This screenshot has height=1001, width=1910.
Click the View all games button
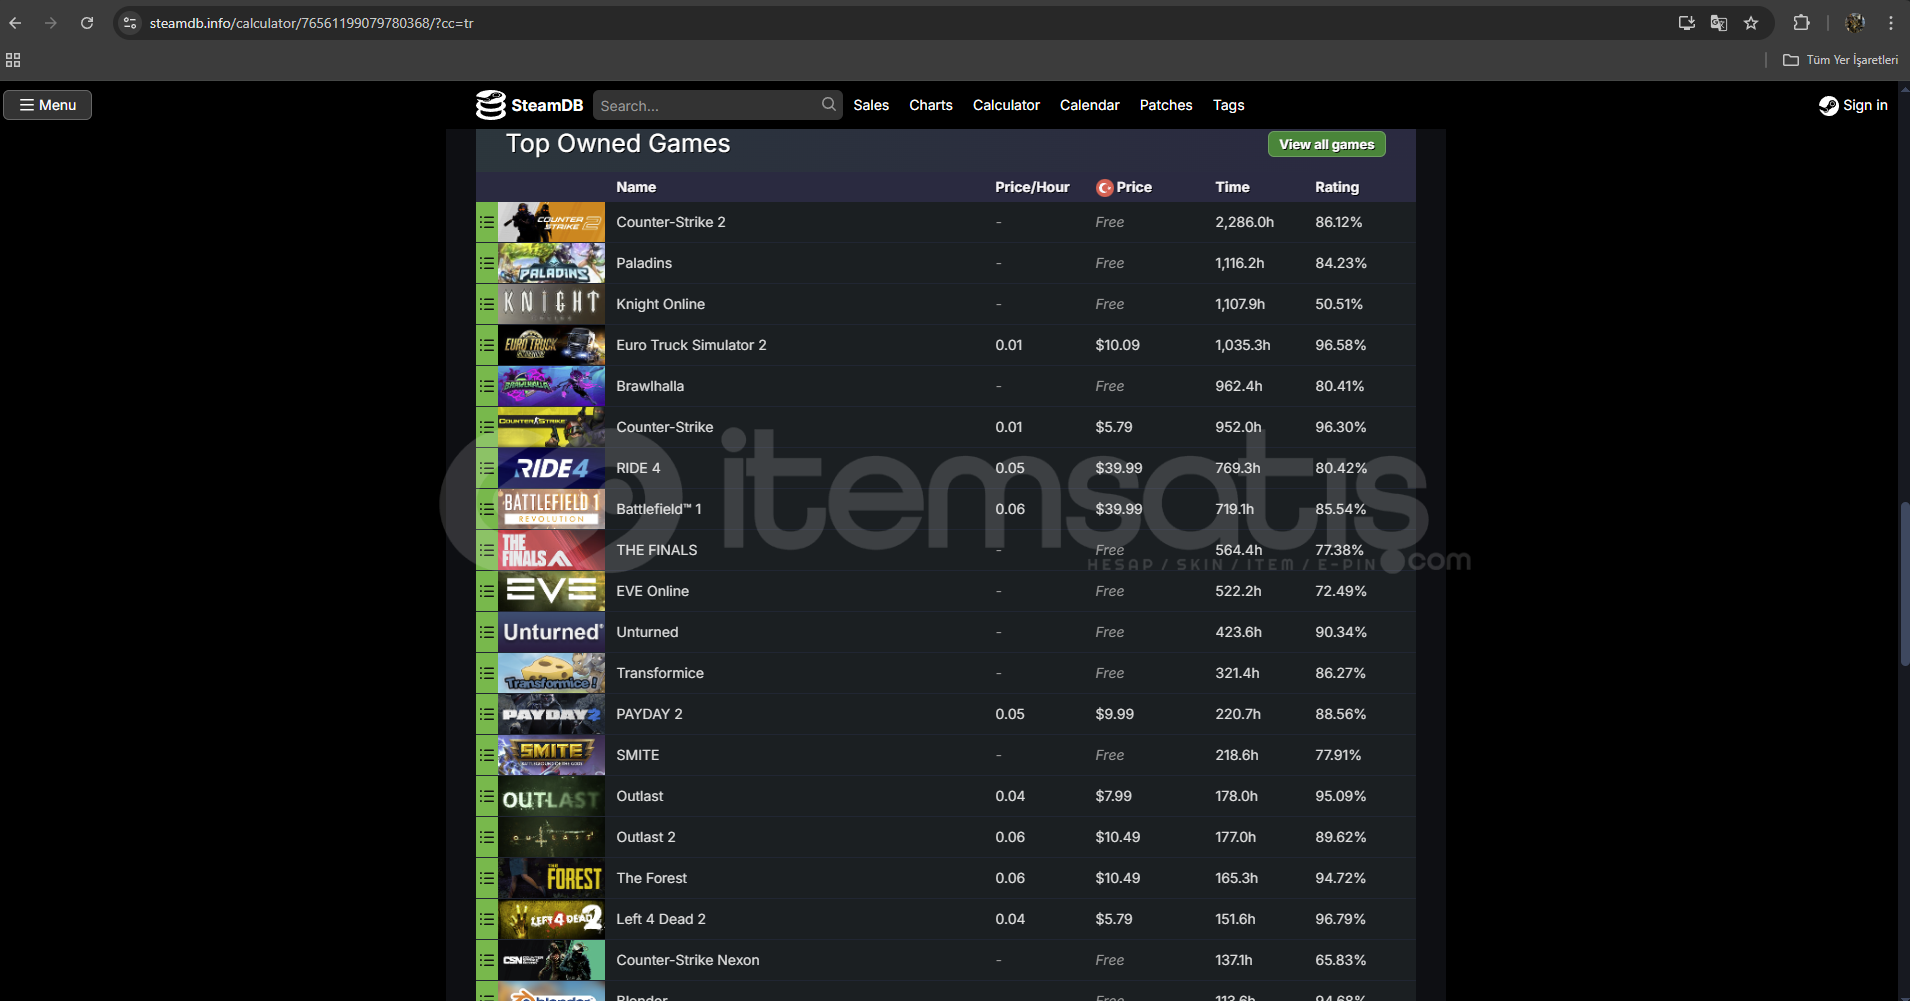pyautogui.click(x=1326, y=144)
